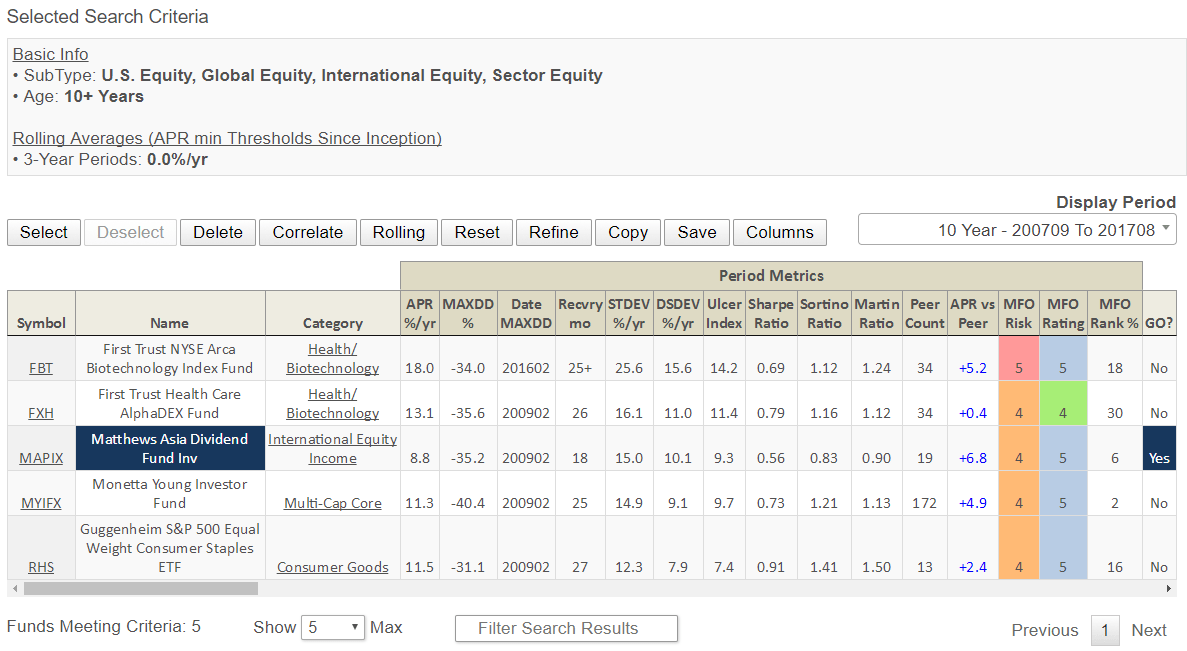Image resolution: width=1187 pixels, height=651 pixels.
Task: Refine the current search
Action: coord(553,232)
